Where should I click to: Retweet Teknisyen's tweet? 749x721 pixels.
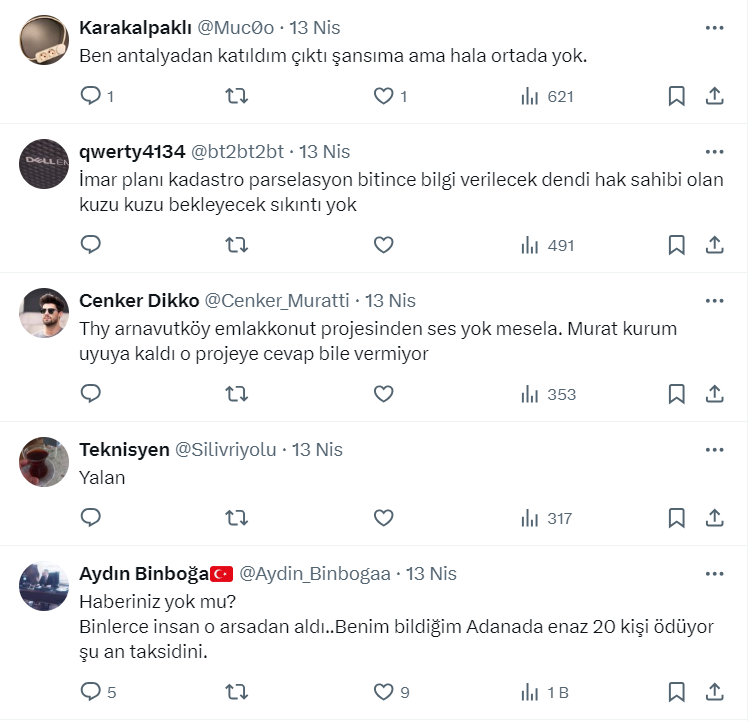tap(236, 518)
